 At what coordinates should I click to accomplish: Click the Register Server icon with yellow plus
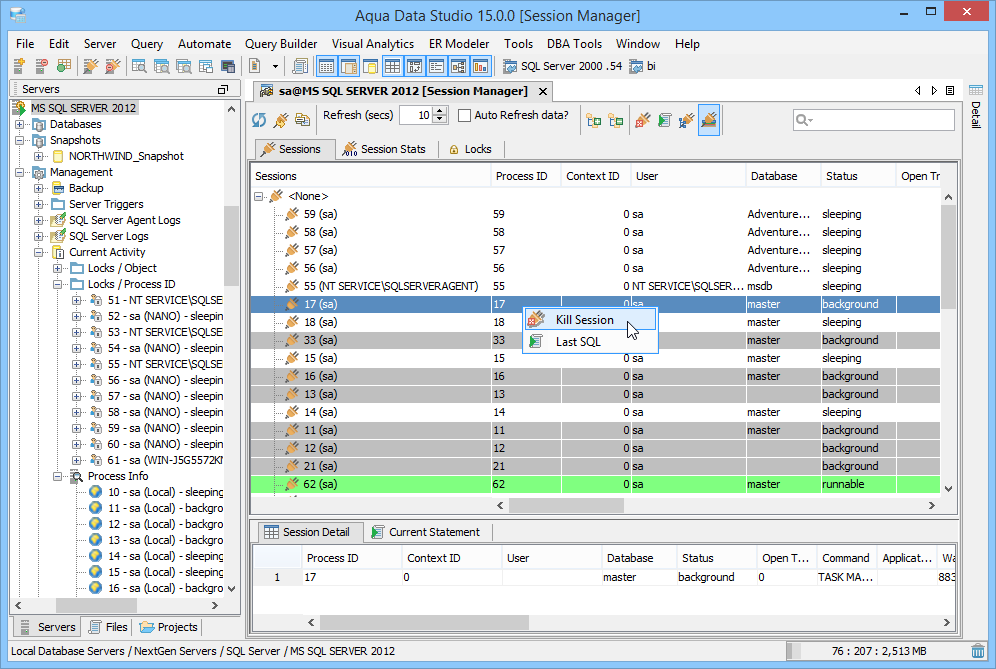pyautogui.click(x=19, y=66)
